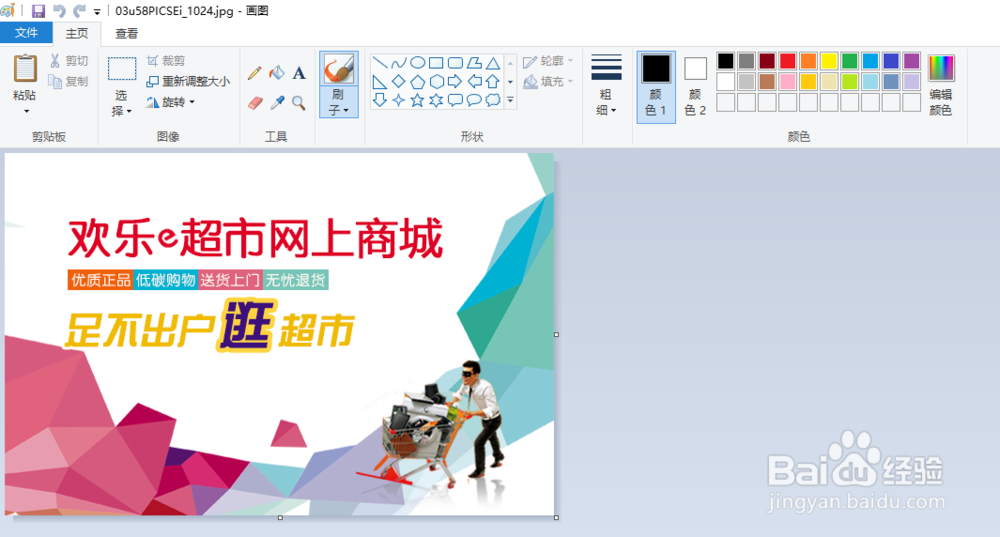
Task: Activate 颜色 1 foreground color
Action: [656, 87]
